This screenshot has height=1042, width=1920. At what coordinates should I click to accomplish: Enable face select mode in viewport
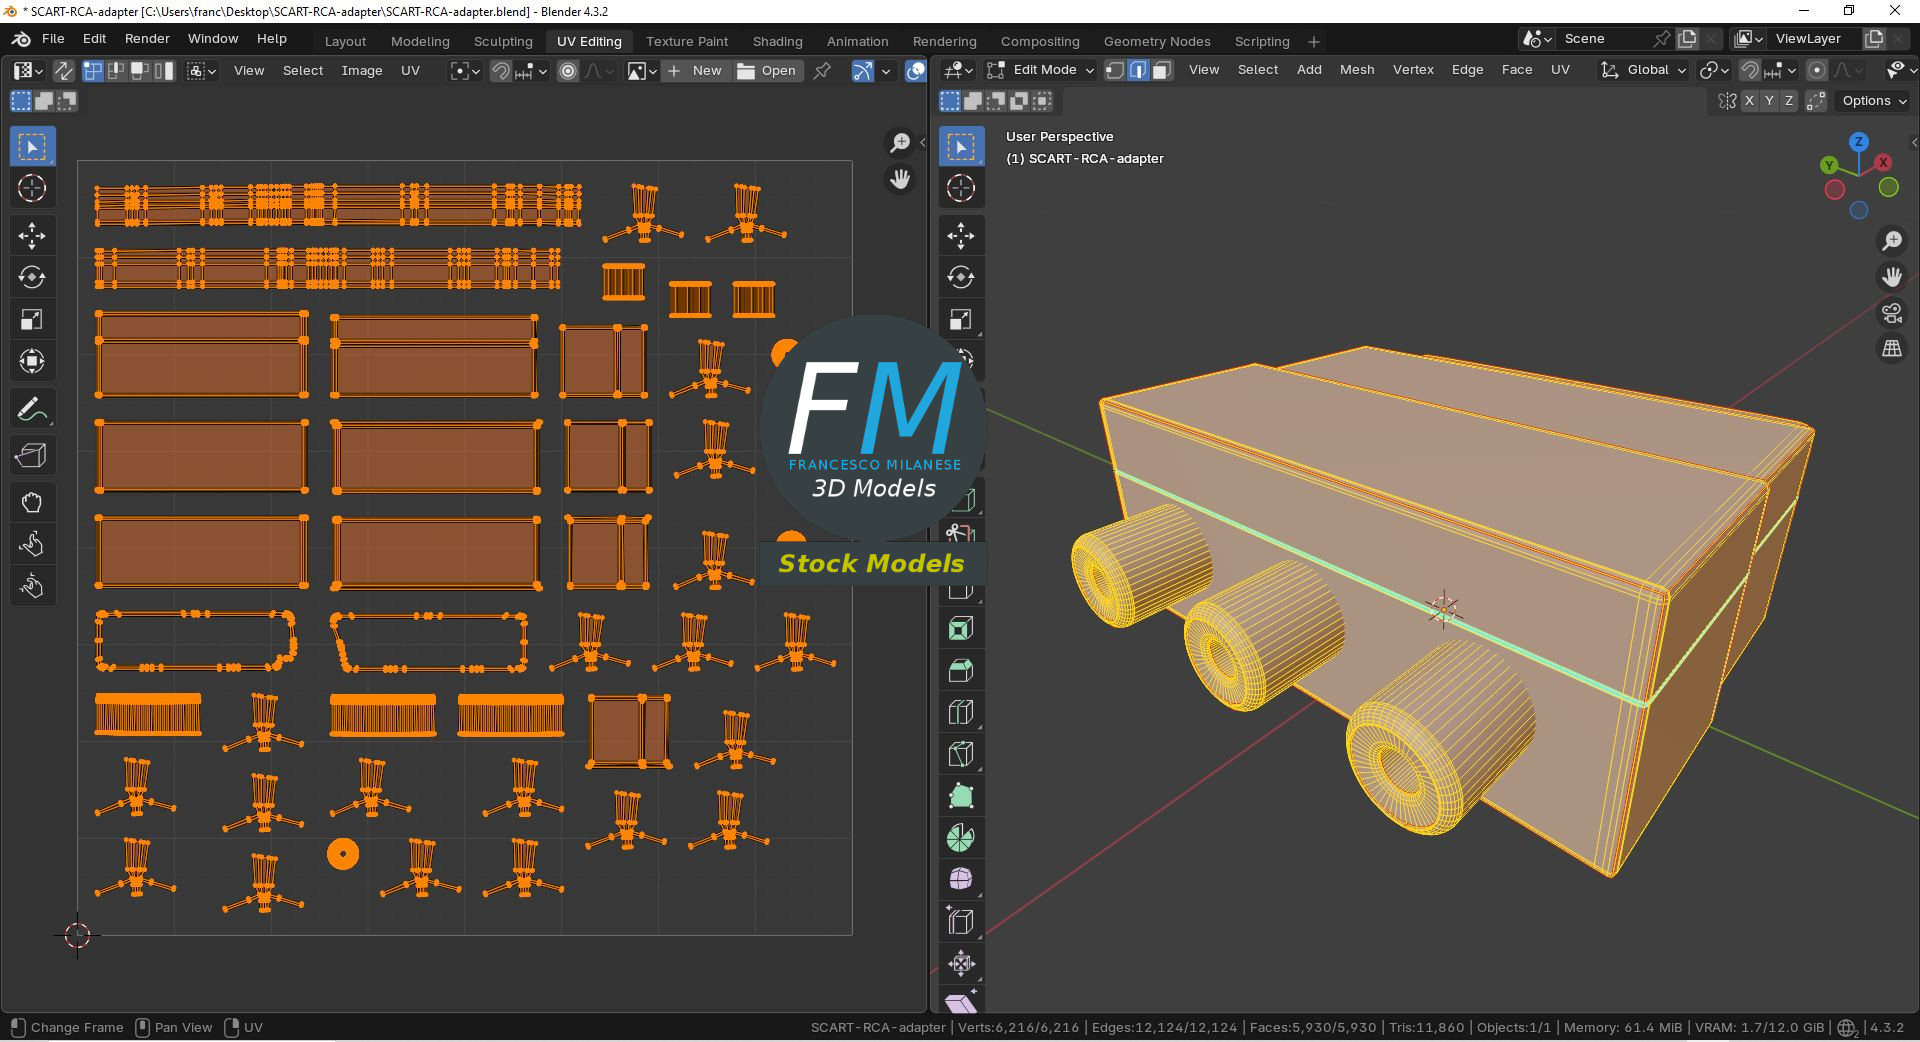tap(1162, 70)
